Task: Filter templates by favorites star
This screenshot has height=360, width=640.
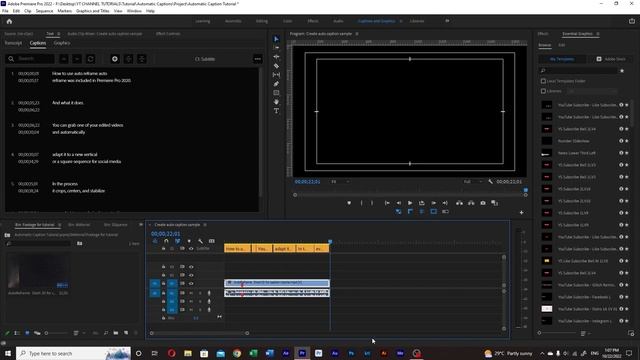Action: (x=622, y=71)
